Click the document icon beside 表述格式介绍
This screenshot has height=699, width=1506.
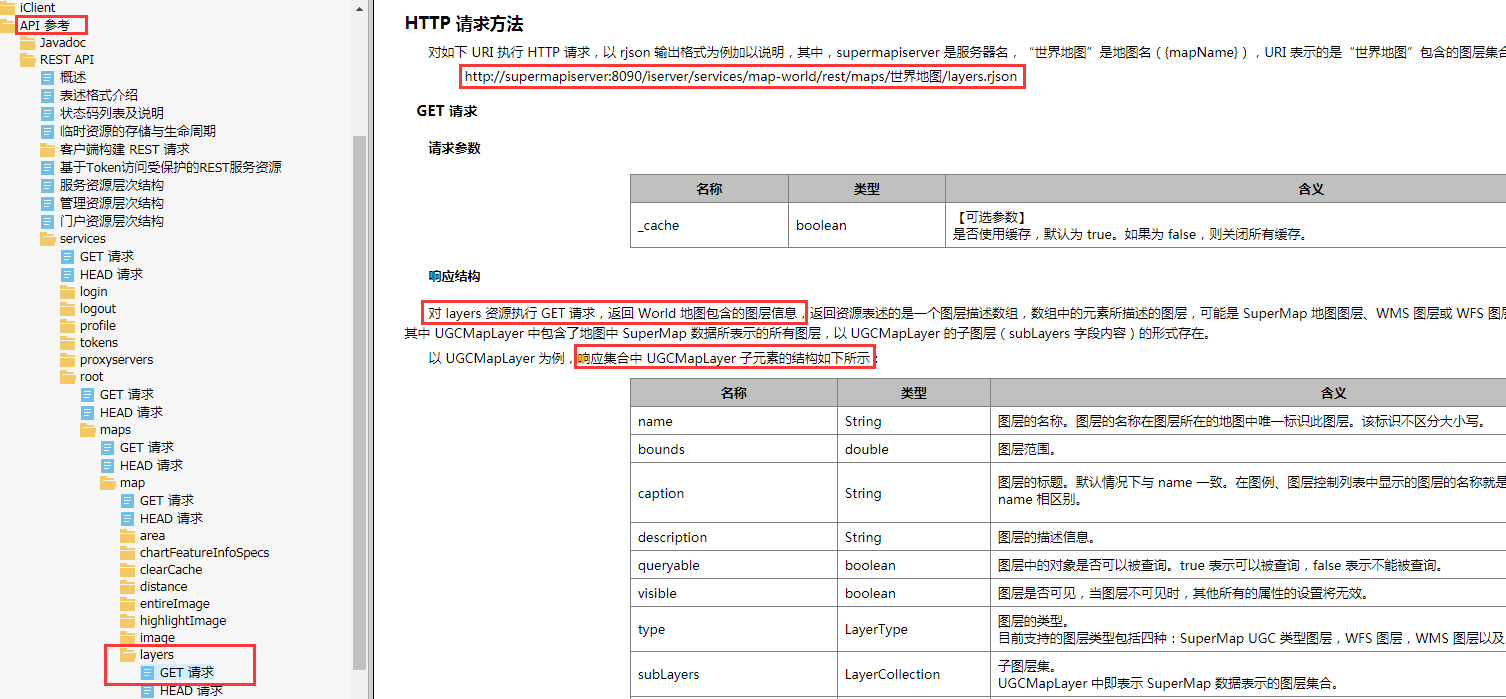point(47,96)
